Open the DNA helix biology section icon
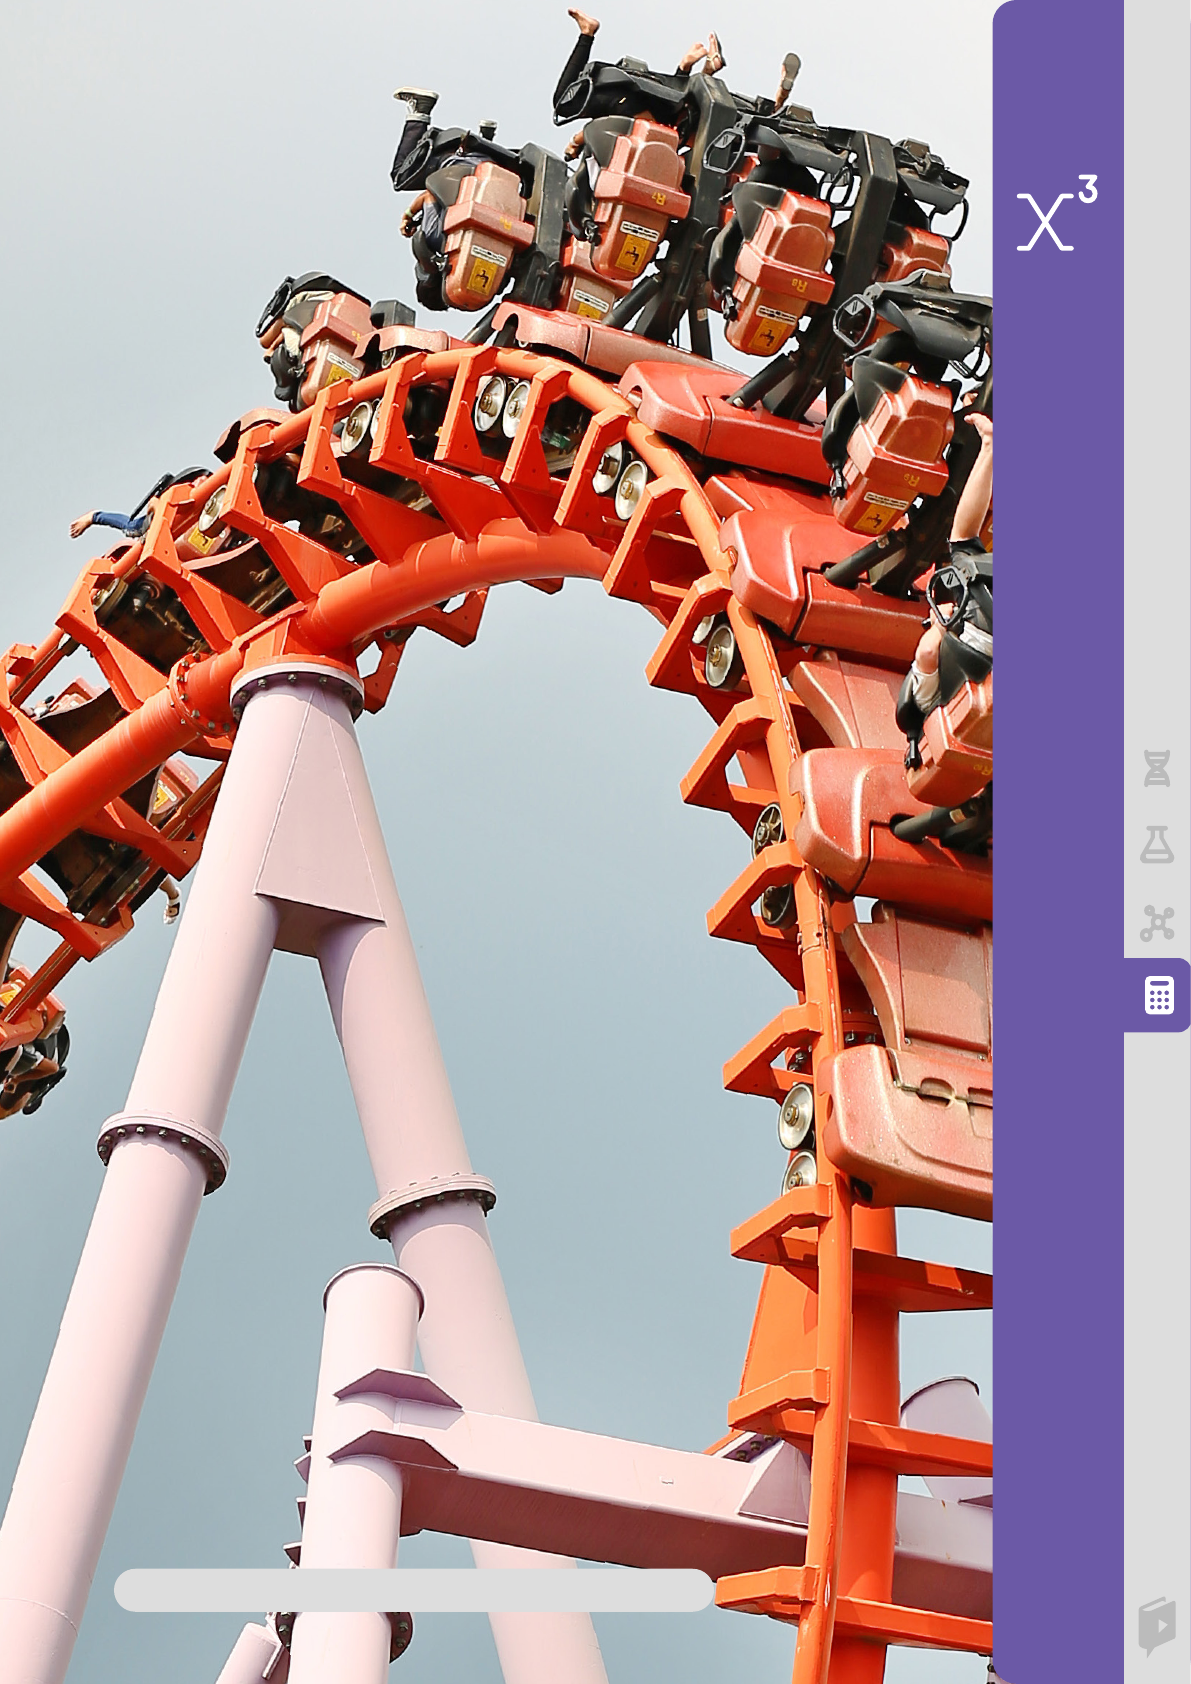The height and width of the screenshot is (1684, 1191). pos(1156,768)
